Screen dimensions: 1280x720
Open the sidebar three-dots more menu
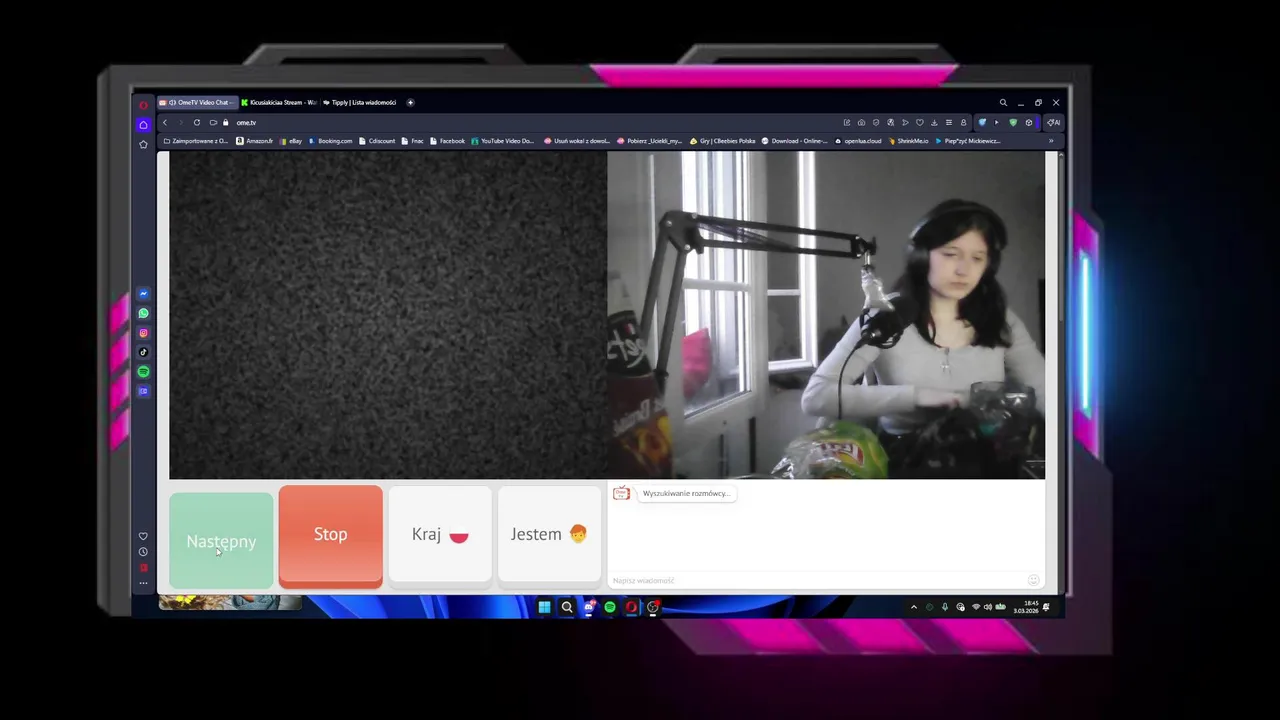pos(143,583)
